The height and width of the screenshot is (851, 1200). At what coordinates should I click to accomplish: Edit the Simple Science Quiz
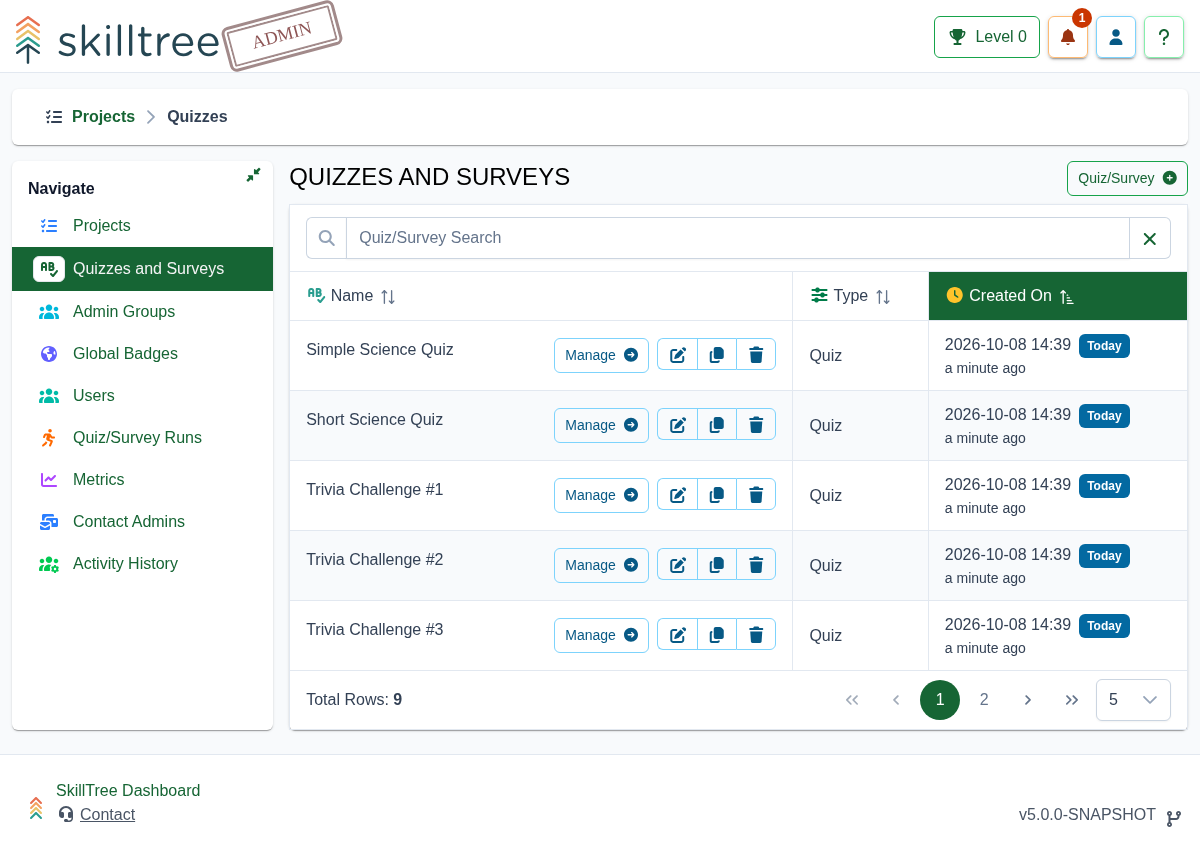click(677, 354)
